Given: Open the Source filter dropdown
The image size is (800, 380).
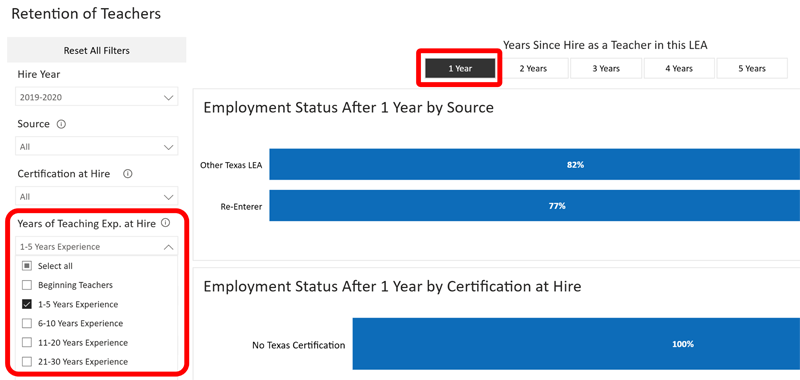Looking at the screenshot, I should click(x=96, y=147).
